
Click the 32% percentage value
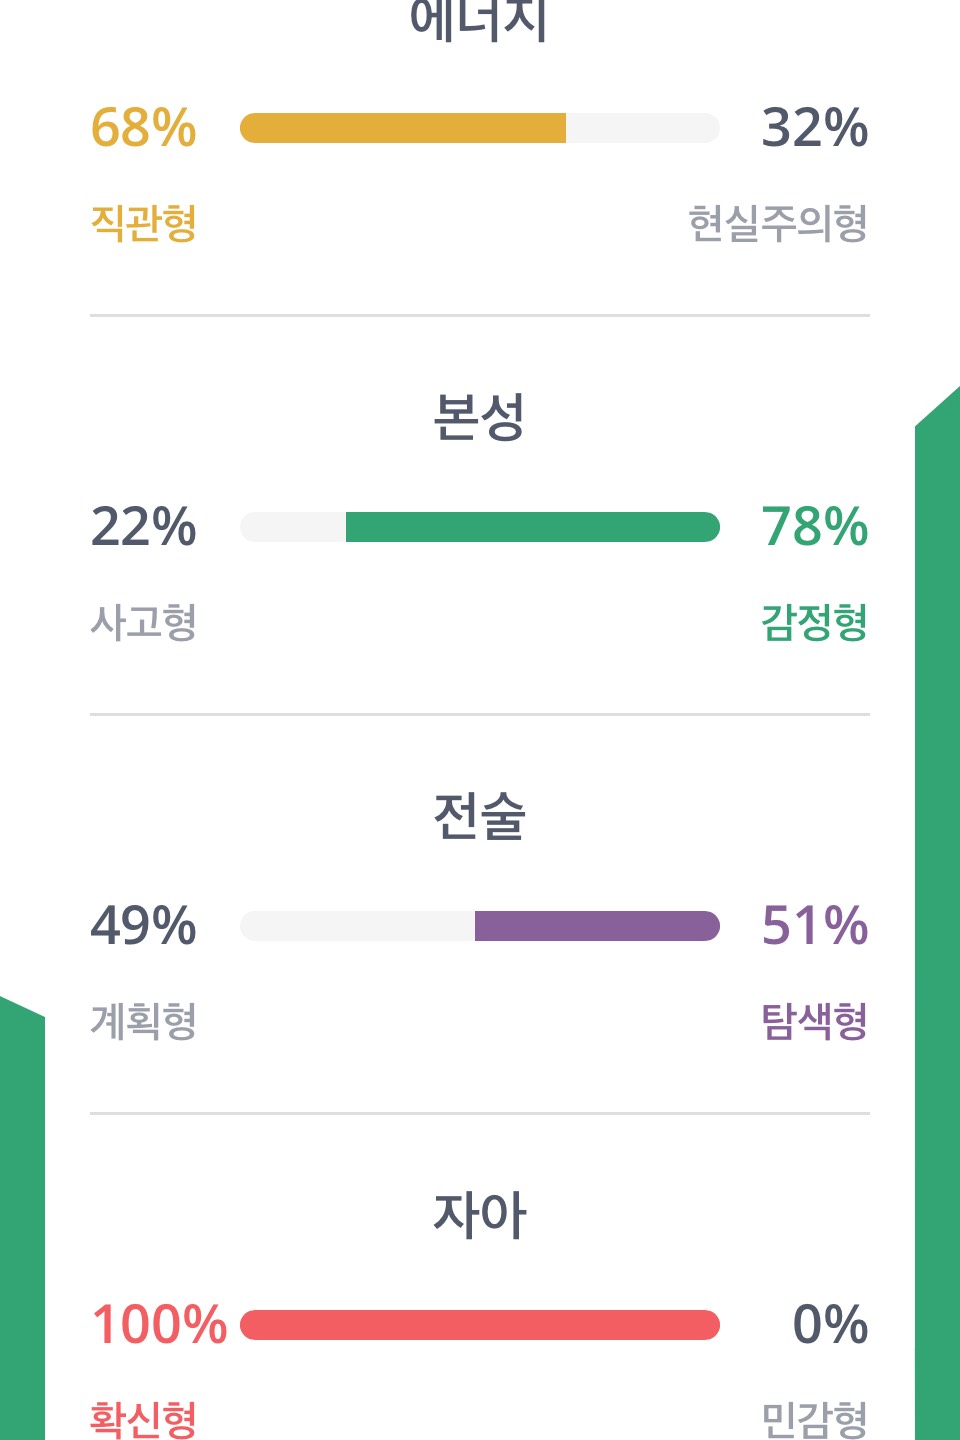coord(814,128)
